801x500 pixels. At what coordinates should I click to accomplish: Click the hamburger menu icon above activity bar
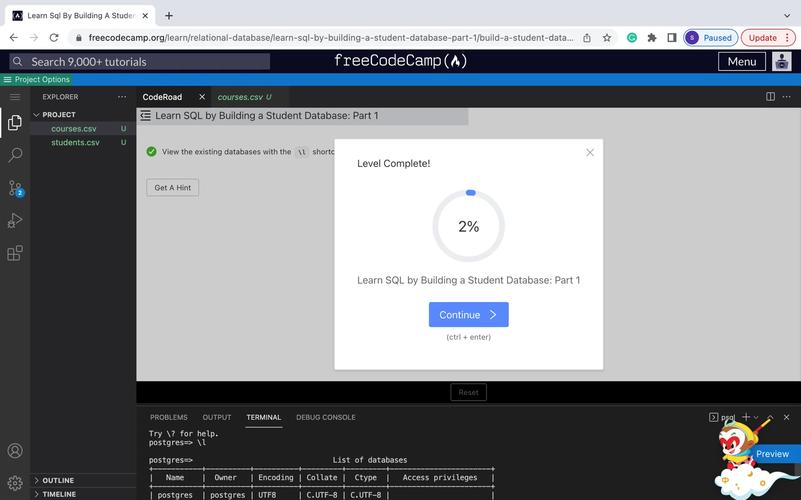(x=15, y=97)
